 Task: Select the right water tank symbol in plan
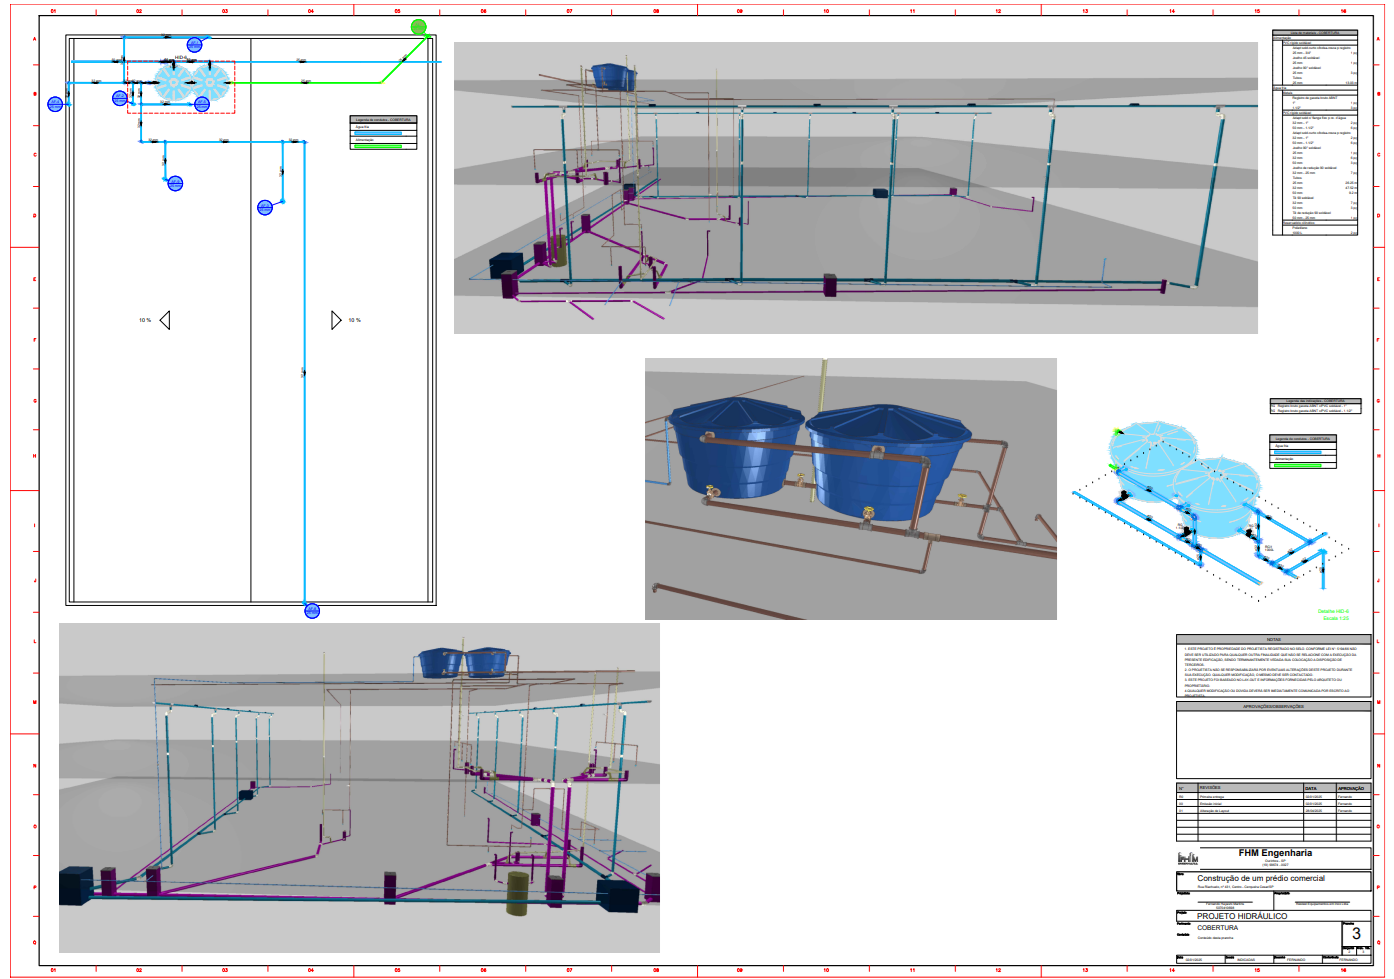point(210,82)
